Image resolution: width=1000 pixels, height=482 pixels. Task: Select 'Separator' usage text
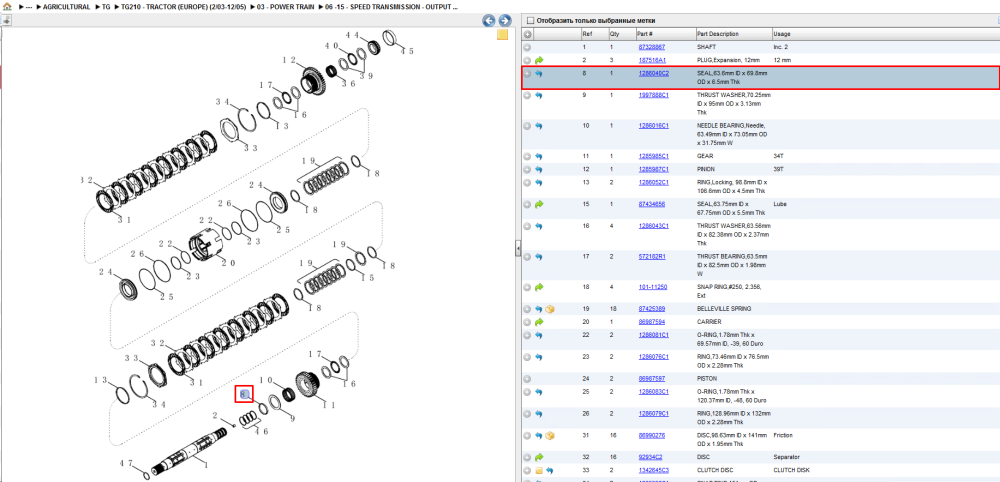click(x=786, y=457)
